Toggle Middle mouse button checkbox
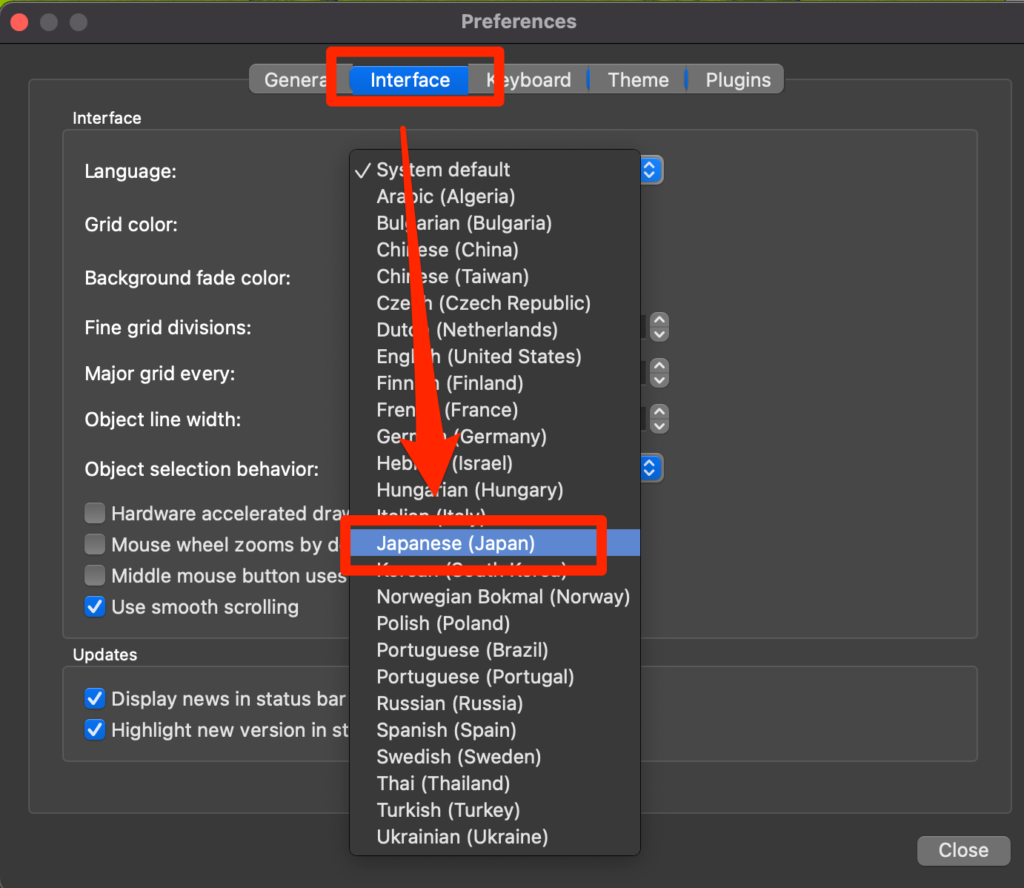The height and width of the screenshot is (888, 1024). point(95,576)
